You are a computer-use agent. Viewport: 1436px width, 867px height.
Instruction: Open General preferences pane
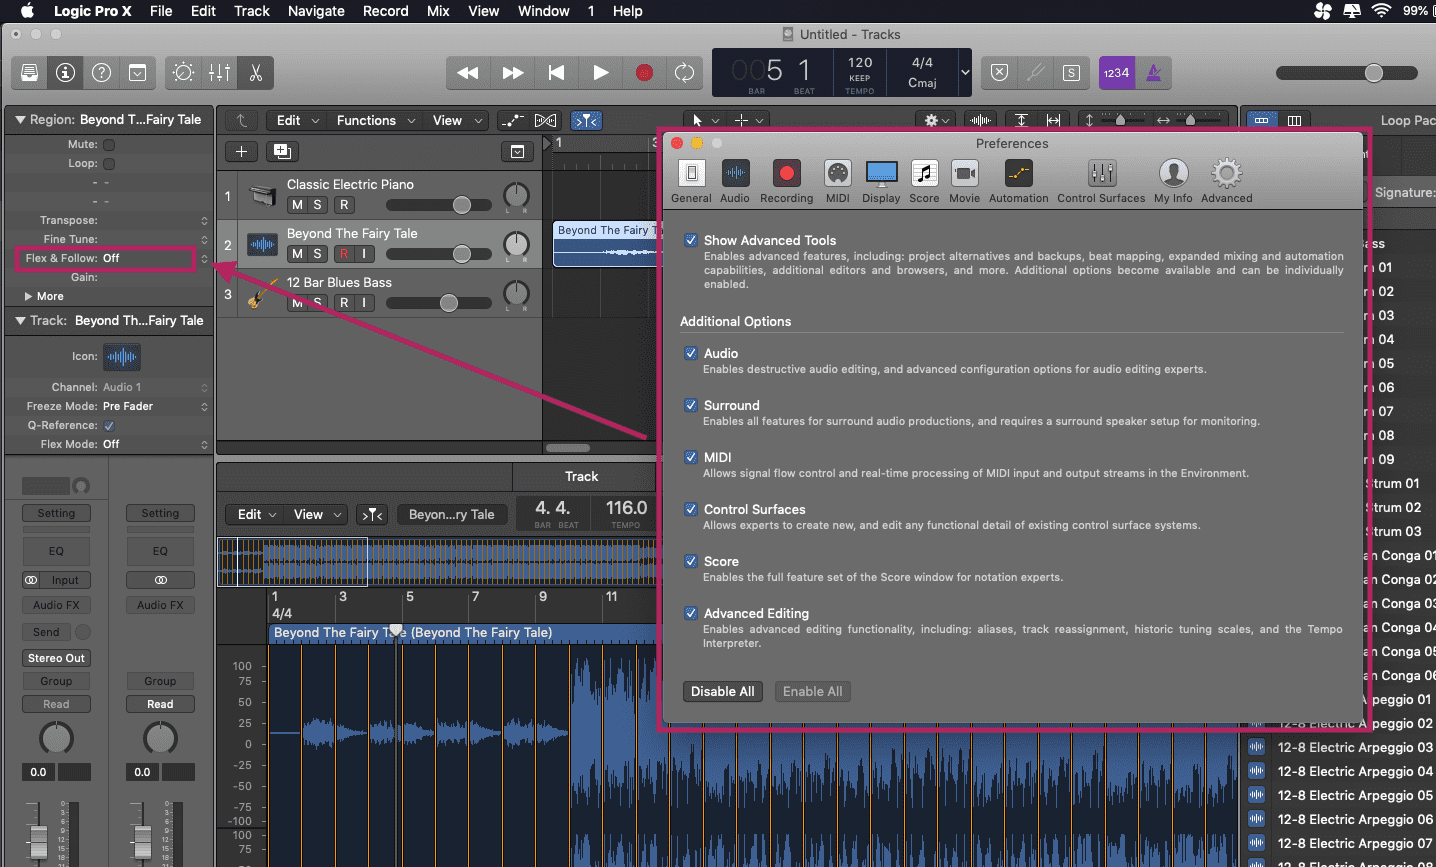point(691,181)
